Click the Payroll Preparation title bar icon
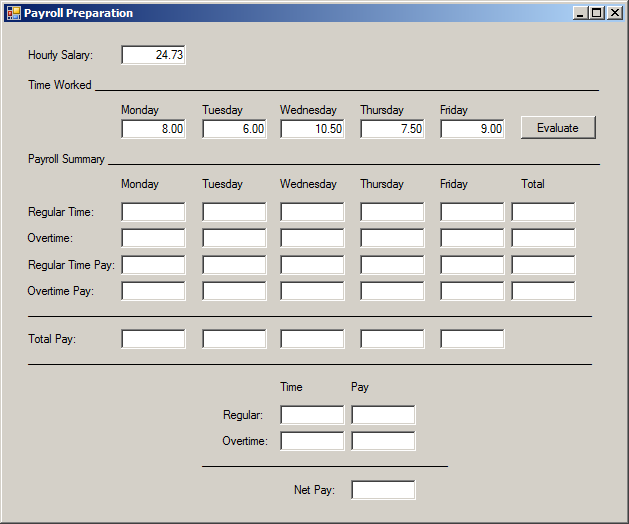The image size is (629, 524). pyautogui.click(x=14, y=13)
